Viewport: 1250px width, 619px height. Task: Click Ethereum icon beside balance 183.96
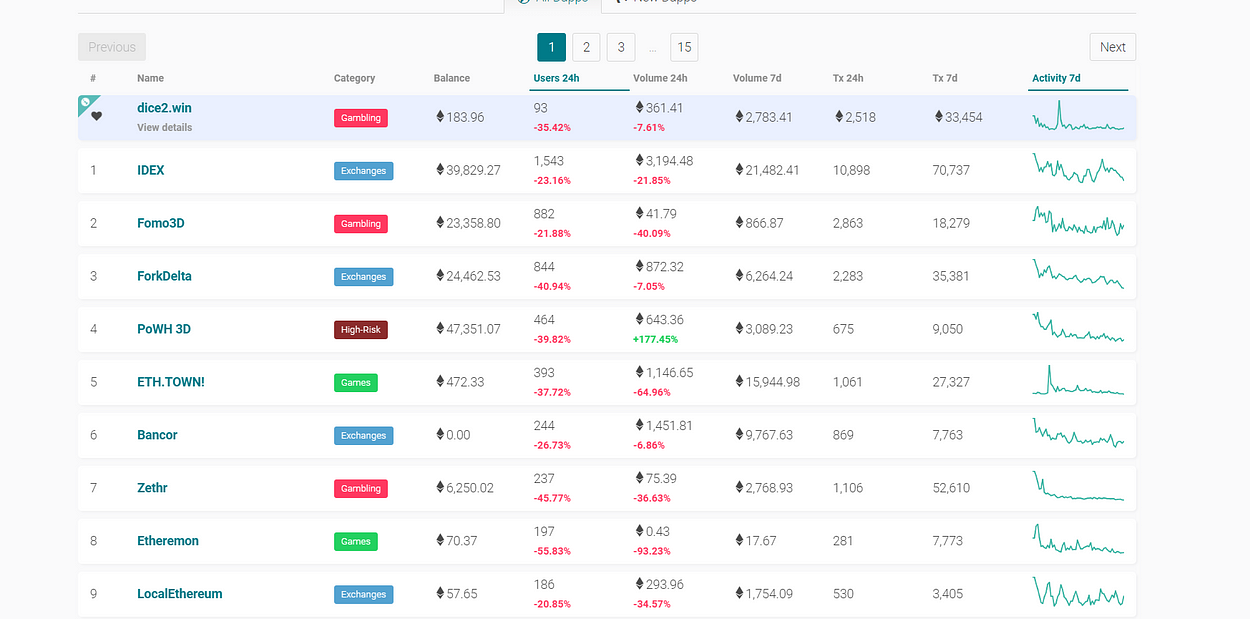pyautogui.click(x=440, y=117)
